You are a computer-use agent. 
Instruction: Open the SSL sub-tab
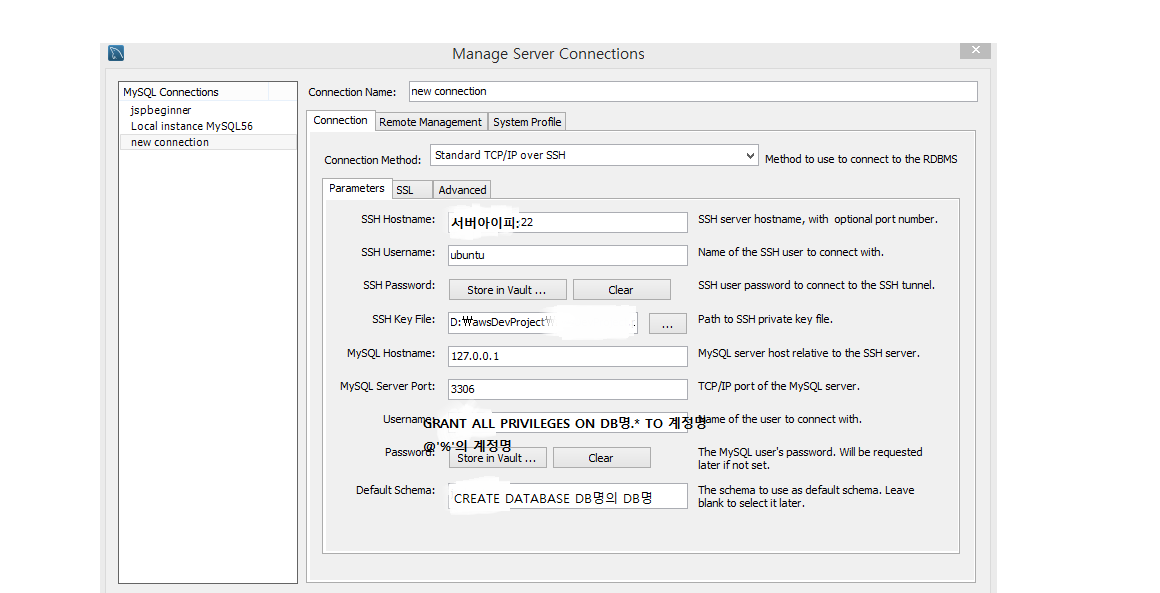411,190
